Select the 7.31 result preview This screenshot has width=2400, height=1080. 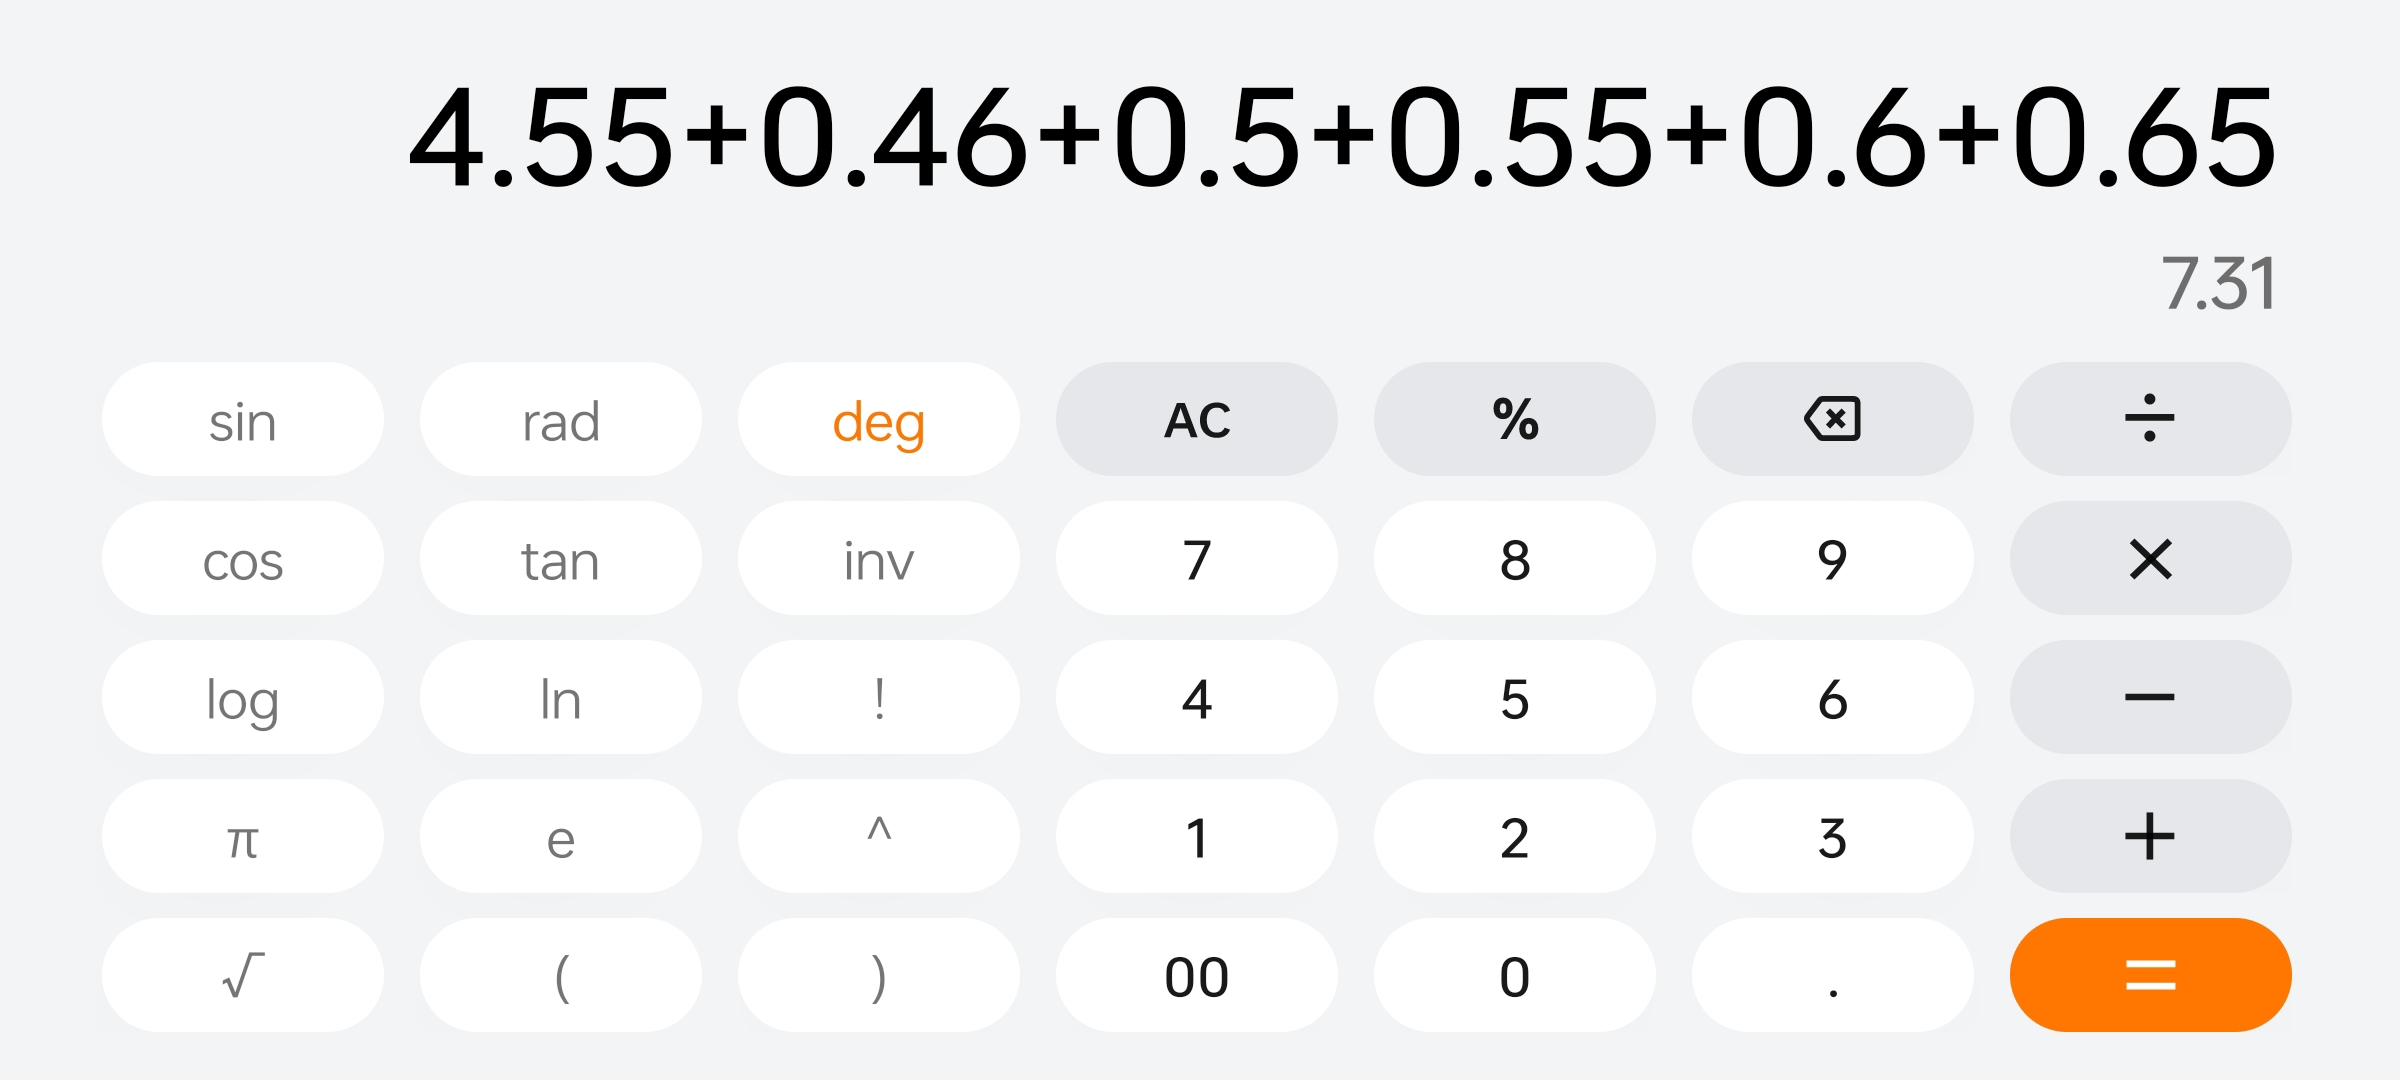[2219, 284]
